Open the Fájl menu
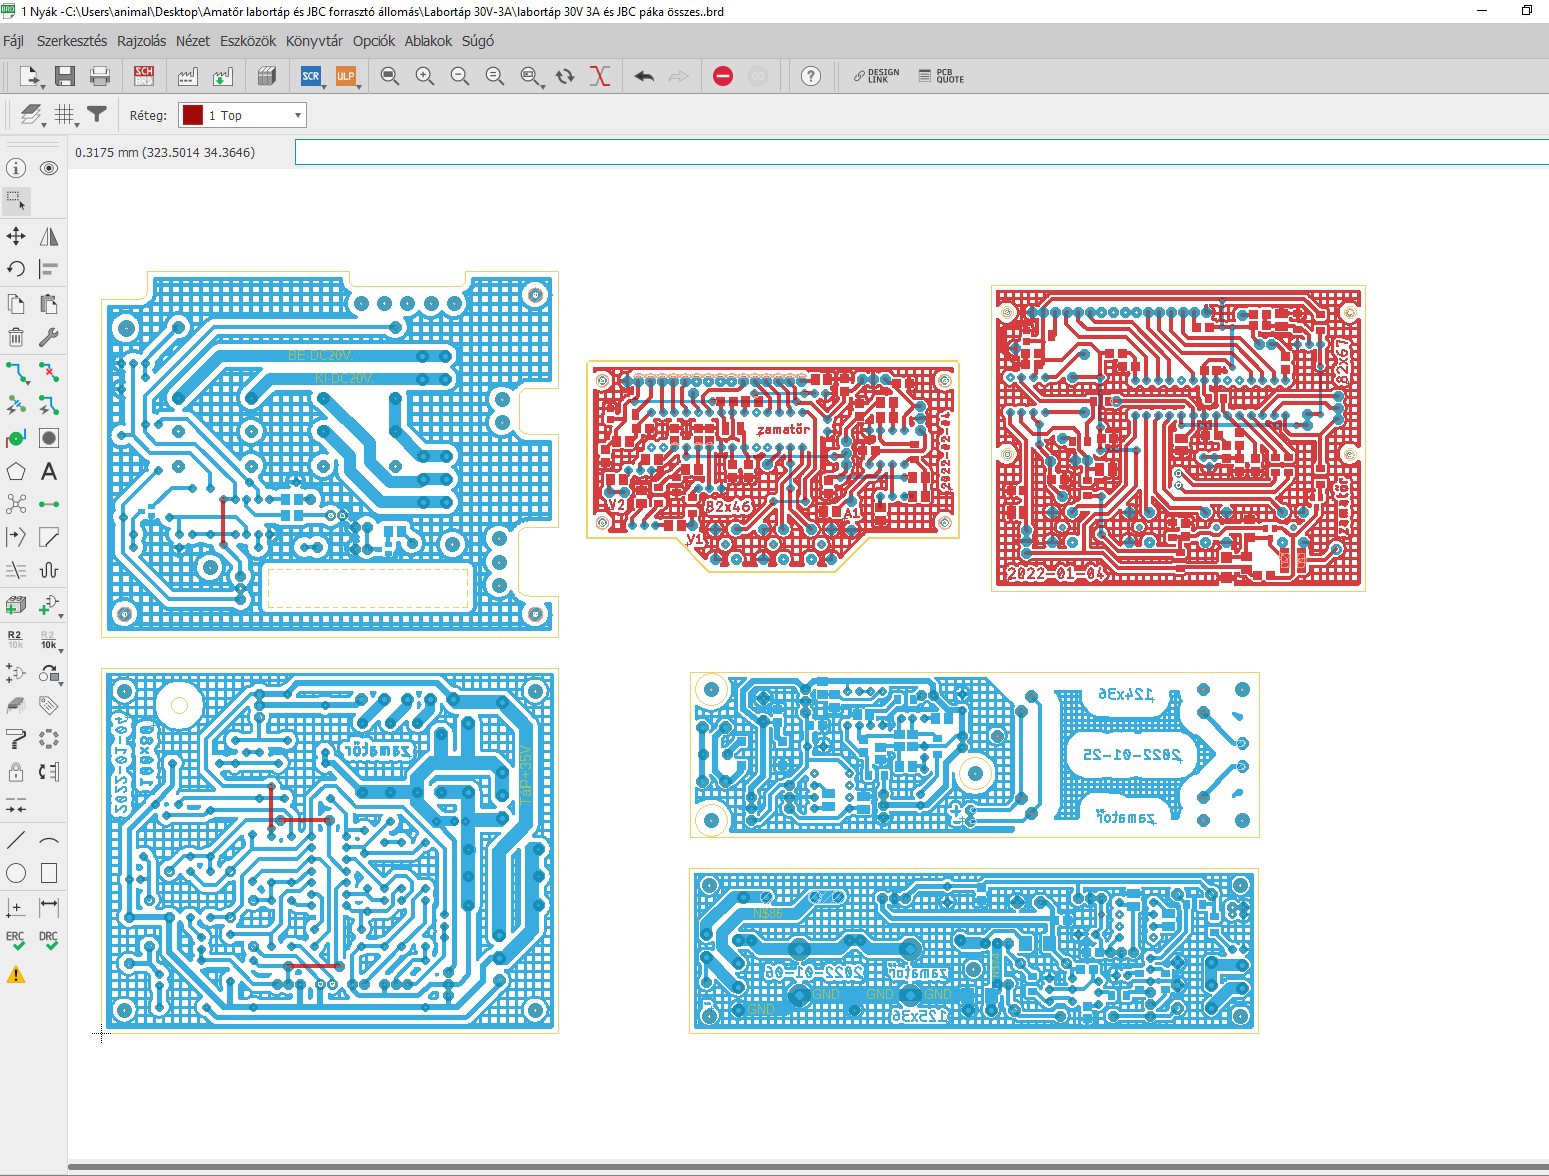This screenshot has height=1176, width=1549. [x=14, y=41]
